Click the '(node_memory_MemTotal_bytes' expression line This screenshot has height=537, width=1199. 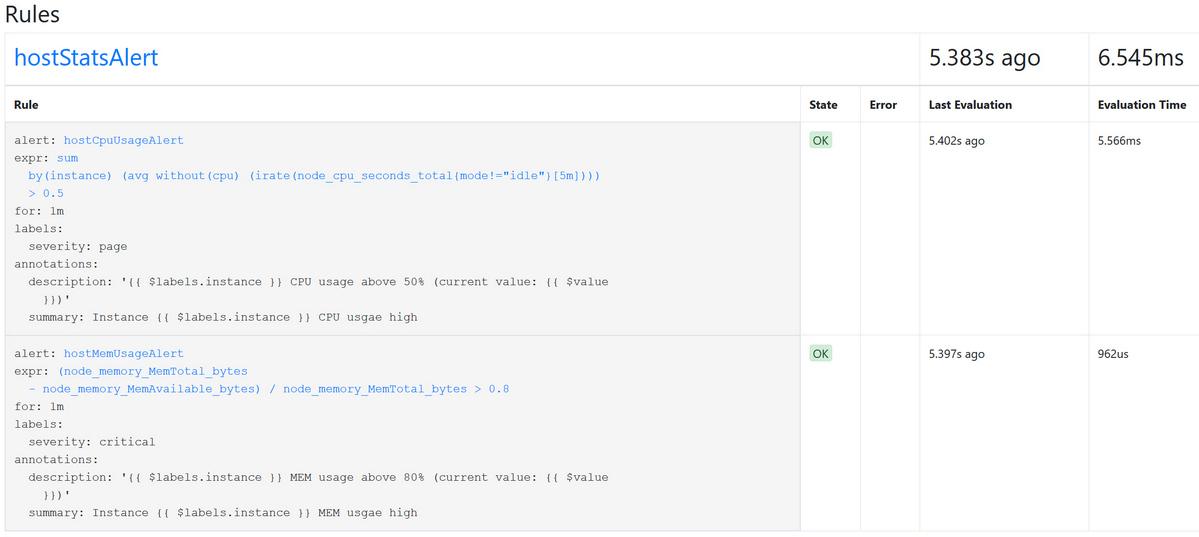(x=153, y=371)
